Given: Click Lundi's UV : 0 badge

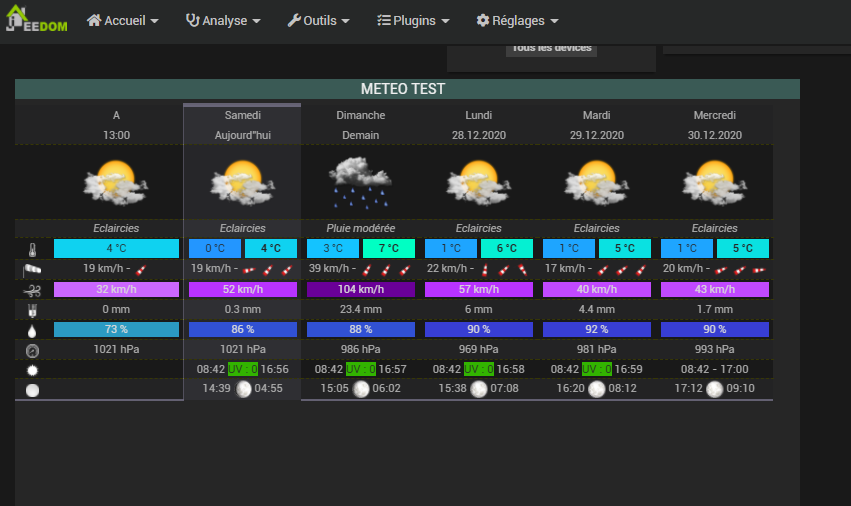Looking at the screenshot, I should pyautogui.click(x=479, y=369).
